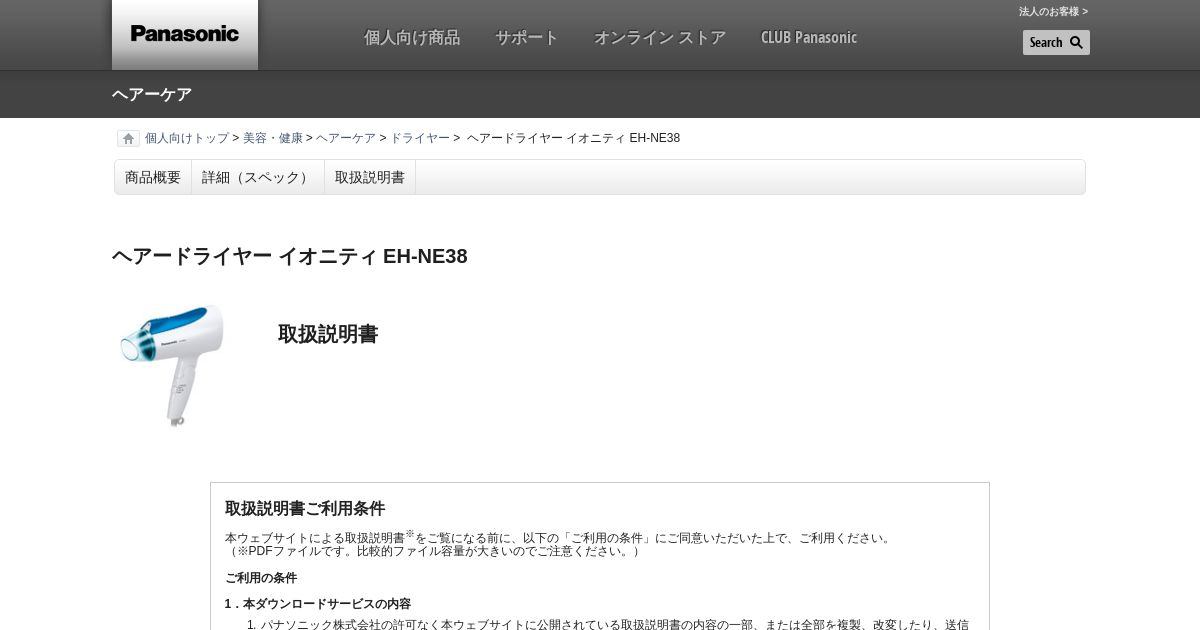Click the heading ヘアードライヤー イオニティ EH-NE38
The width and height of the screenshot is (1200, 630).
[x=290, y=256]
